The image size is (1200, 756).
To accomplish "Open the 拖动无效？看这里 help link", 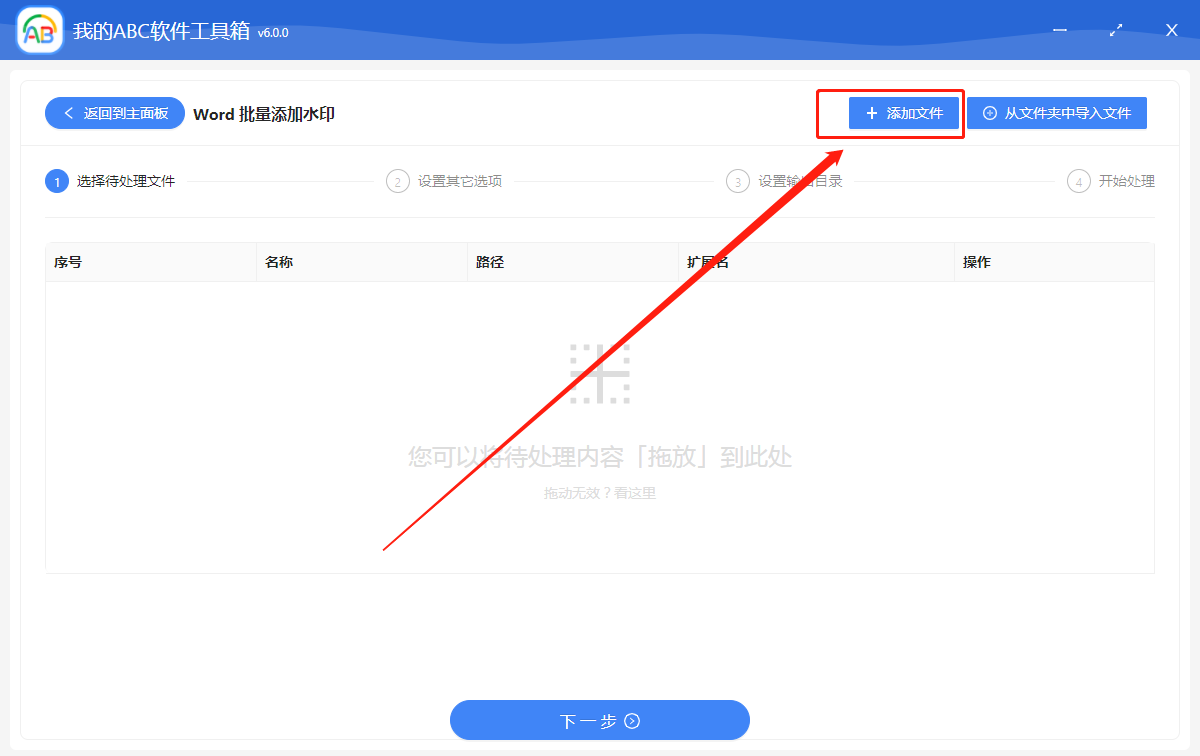I will (599, 491).
